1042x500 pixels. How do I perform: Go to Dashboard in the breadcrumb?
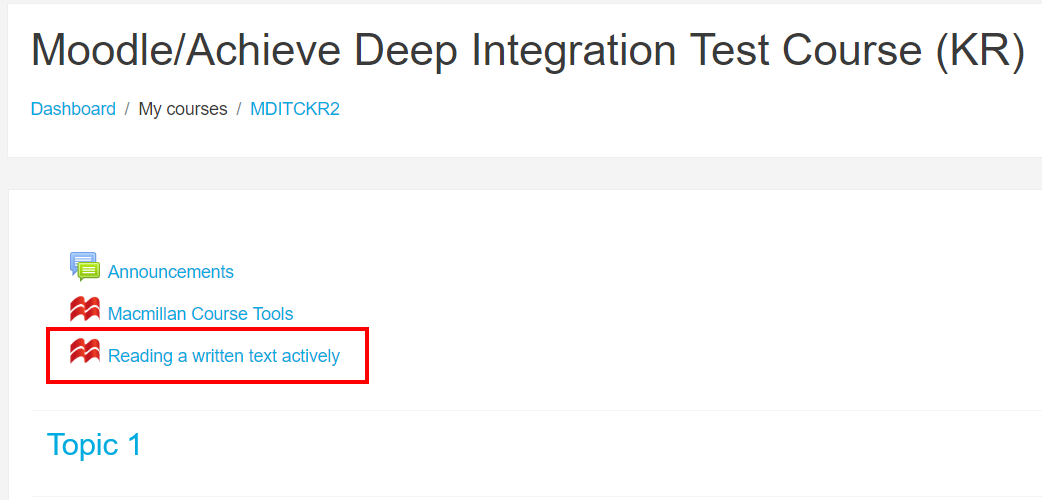pos(73,109)
